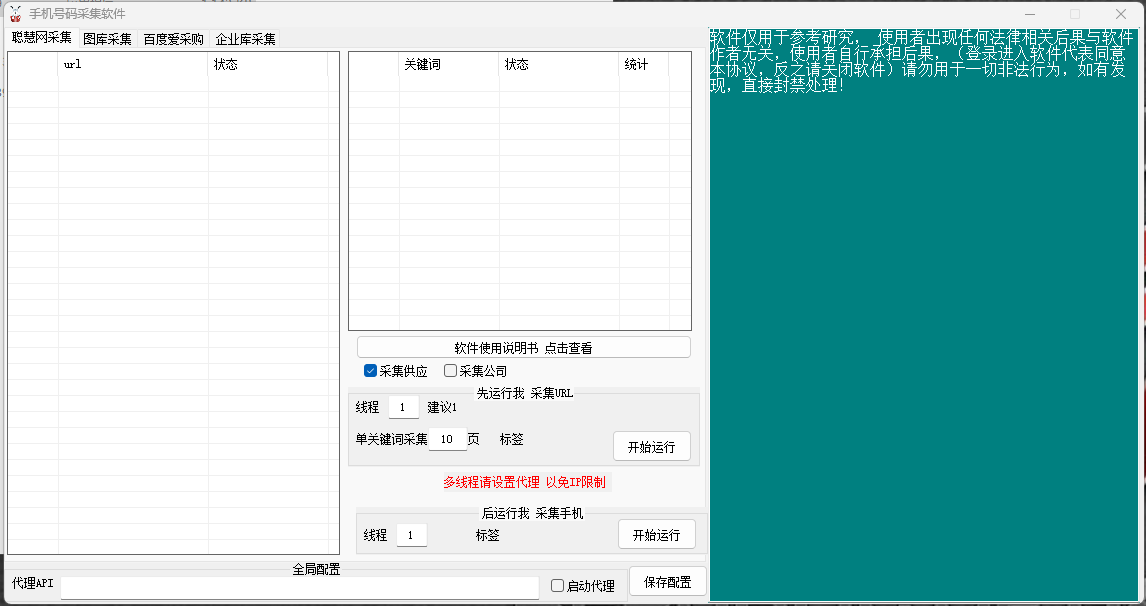Enable the 采集公司 checkbox
This screenshot has width=1146, height=606.
click(451, 371)
